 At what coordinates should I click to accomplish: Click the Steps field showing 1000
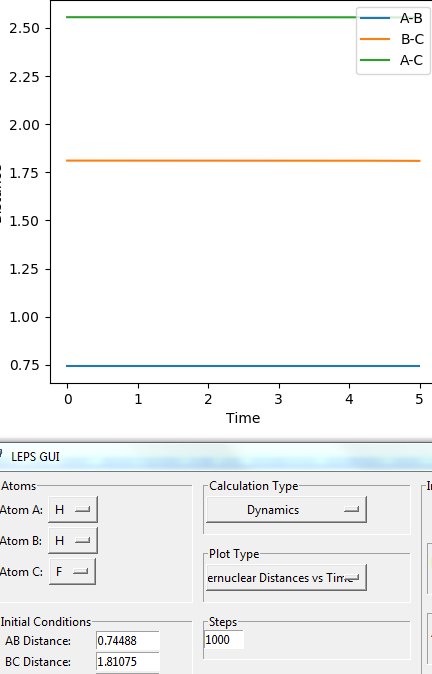click(224, 640)
